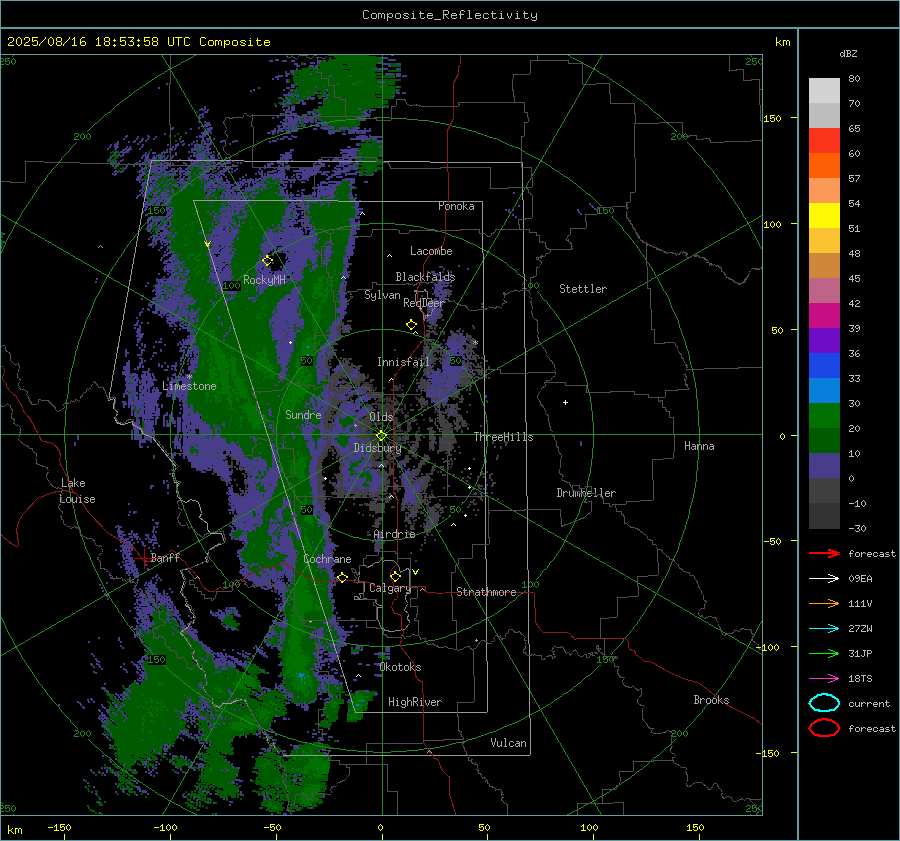The width and height of the screenshot is (900, 841).
Task: Click the 09EA legend label
Action: point(860,579)
